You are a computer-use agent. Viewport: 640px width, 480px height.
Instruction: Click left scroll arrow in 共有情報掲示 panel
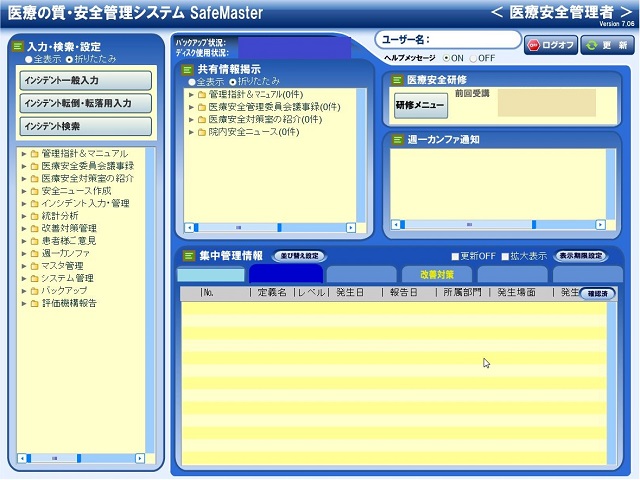(x=189, y=228)
